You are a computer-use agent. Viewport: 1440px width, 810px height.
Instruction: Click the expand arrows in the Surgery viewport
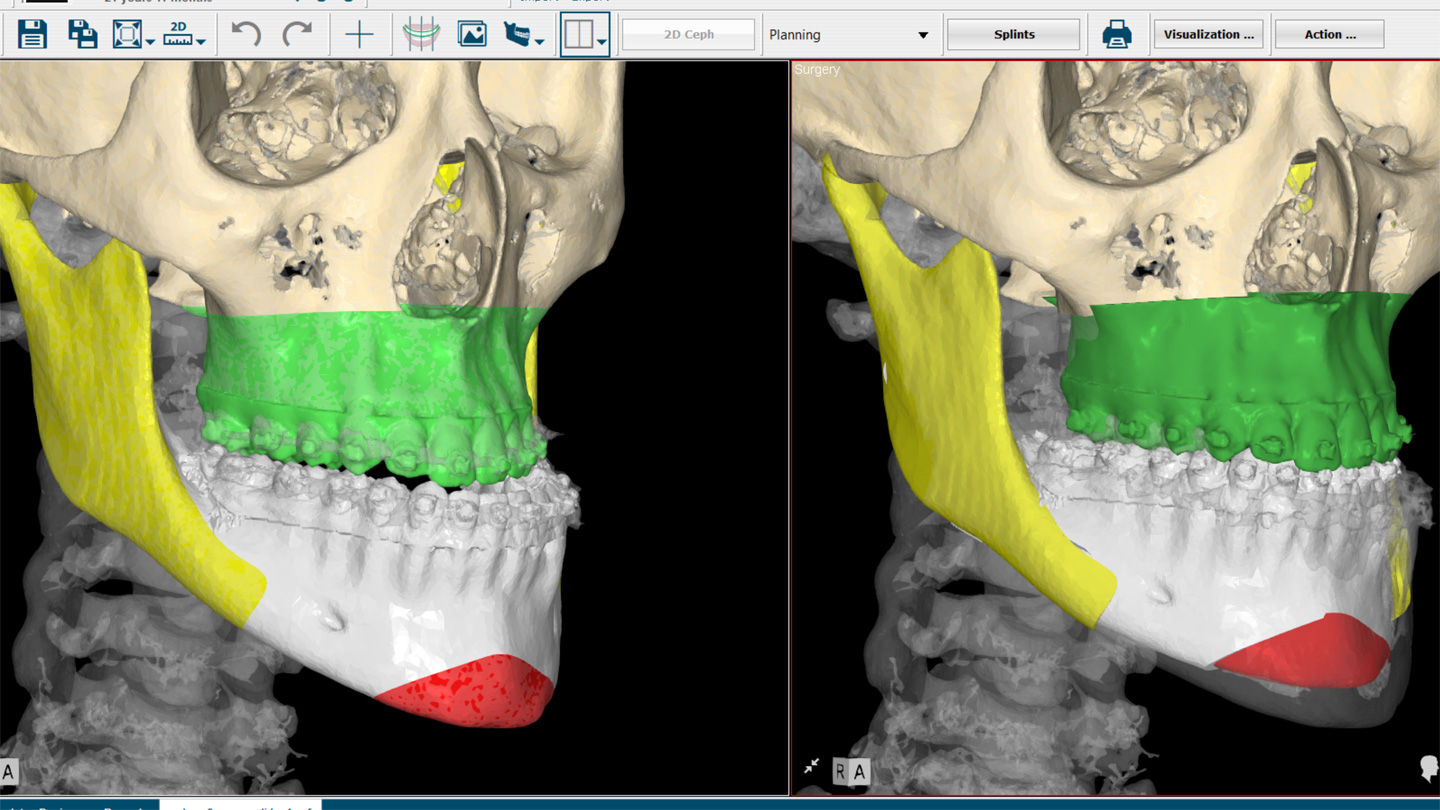810,763
